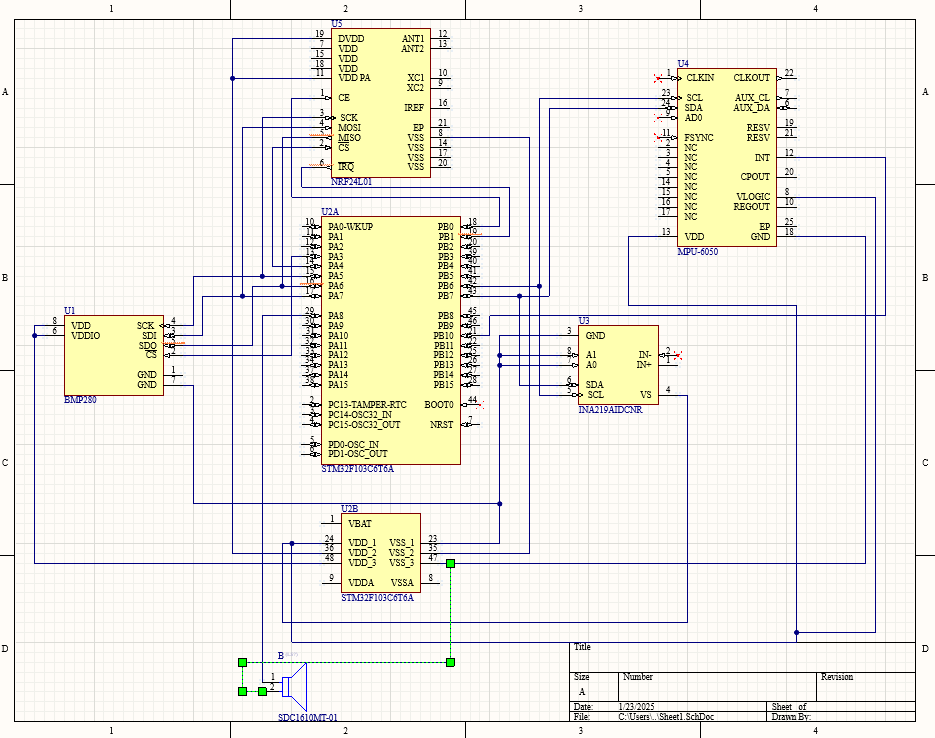Click the CPOUT pin label
Image resolution: width=935 pixels, height=738 pixels.
(x=755, y=177)
